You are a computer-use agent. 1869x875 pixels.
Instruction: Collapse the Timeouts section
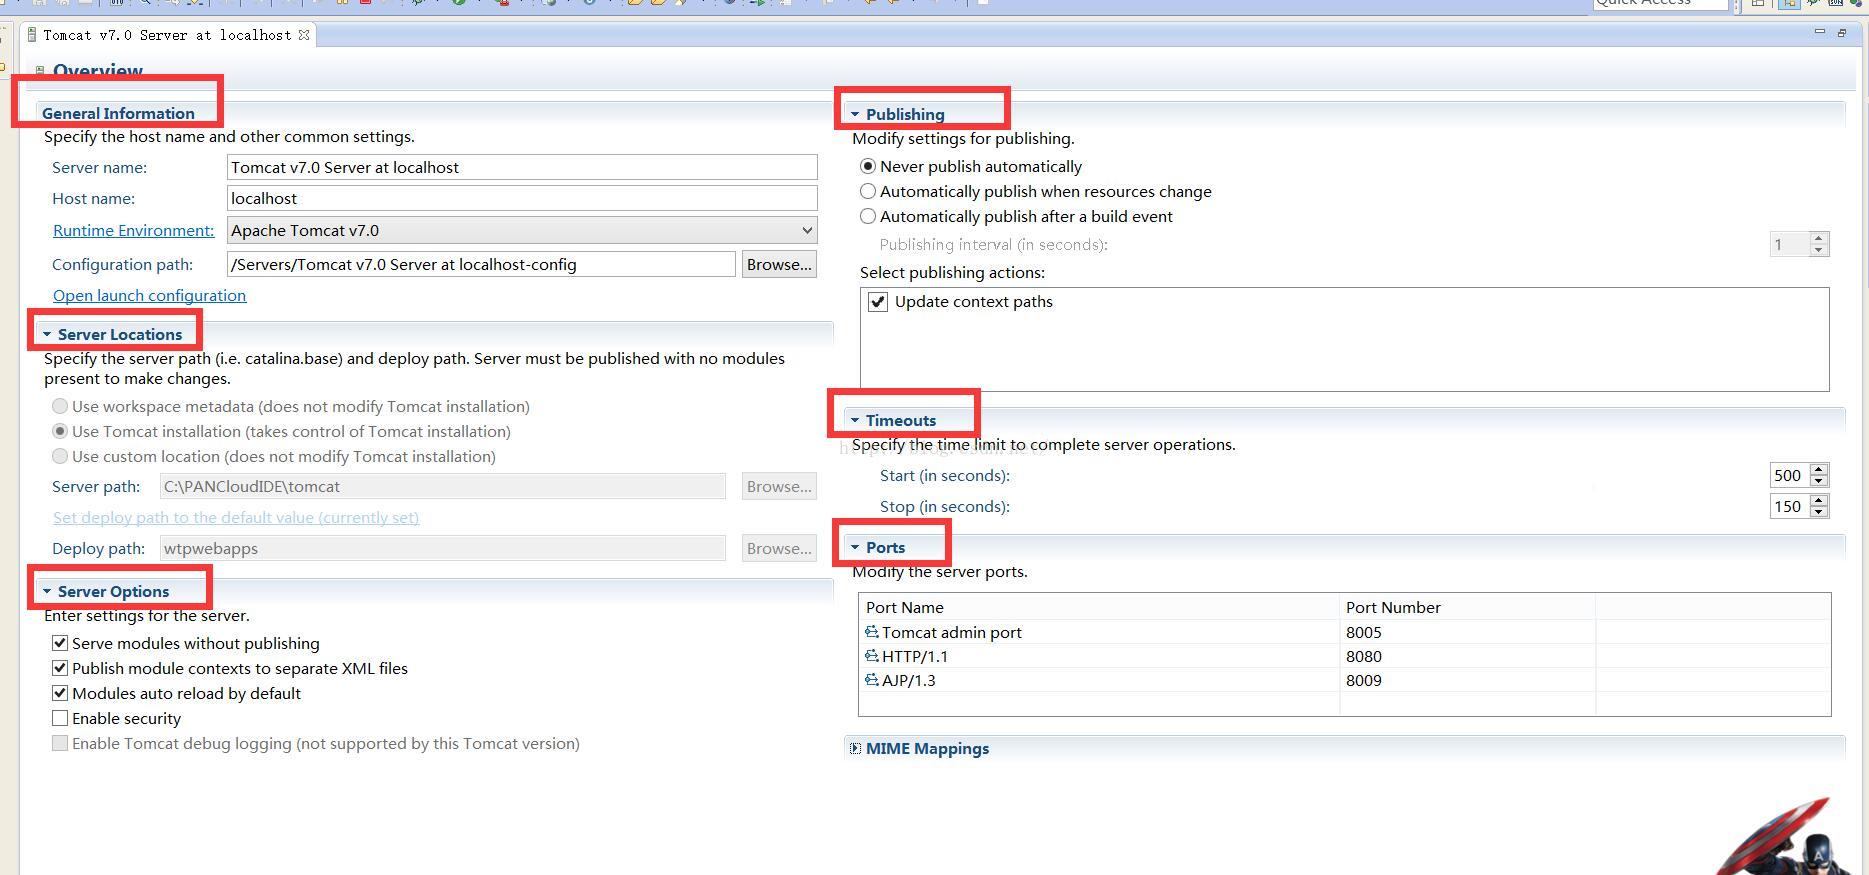[x=855, y=420]
